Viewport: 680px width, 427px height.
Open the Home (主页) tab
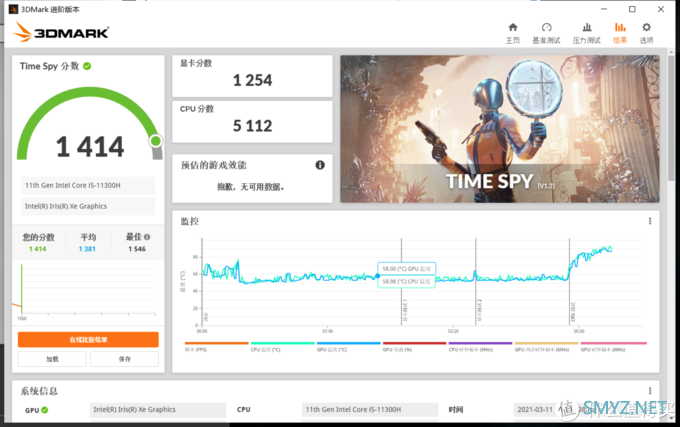coord(513,33)
